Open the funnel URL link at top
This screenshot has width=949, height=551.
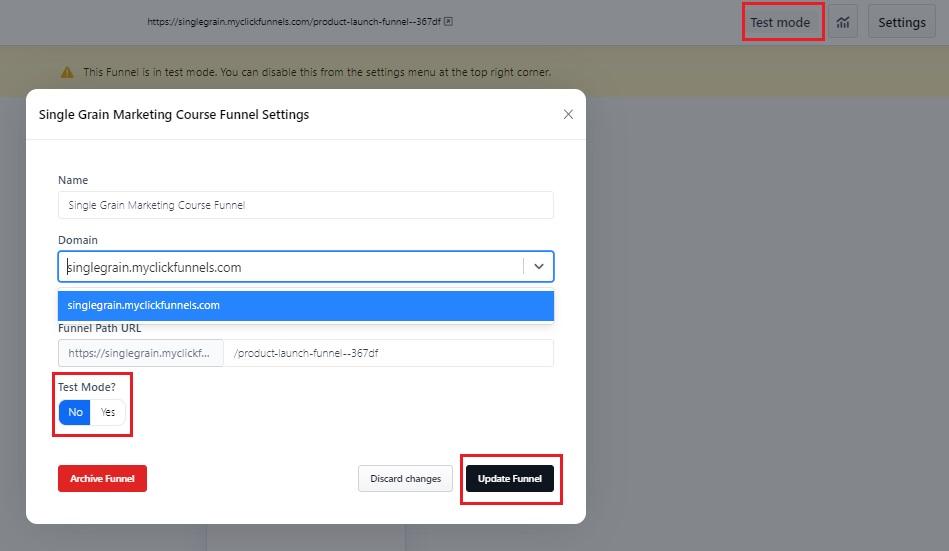(x=293, y=21)
